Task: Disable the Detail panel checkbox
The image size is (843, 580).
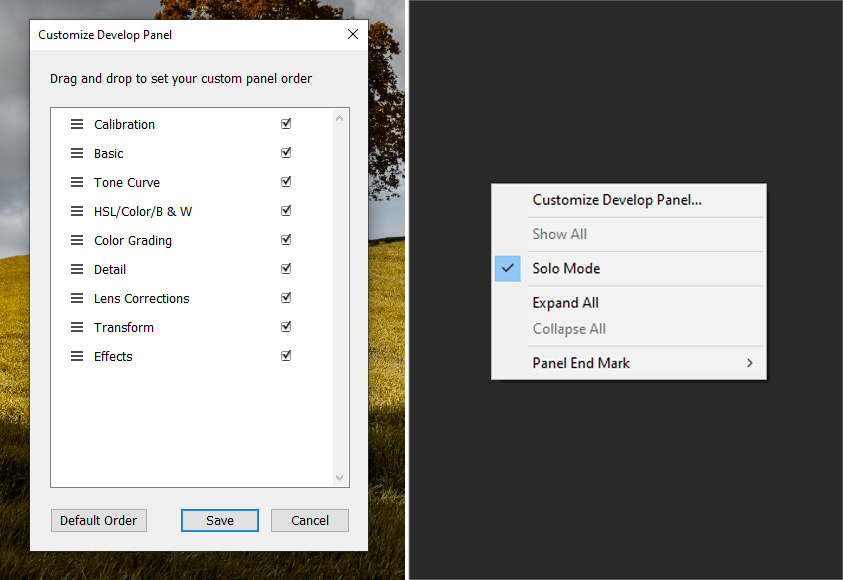Action: click(x=286, y=269)
